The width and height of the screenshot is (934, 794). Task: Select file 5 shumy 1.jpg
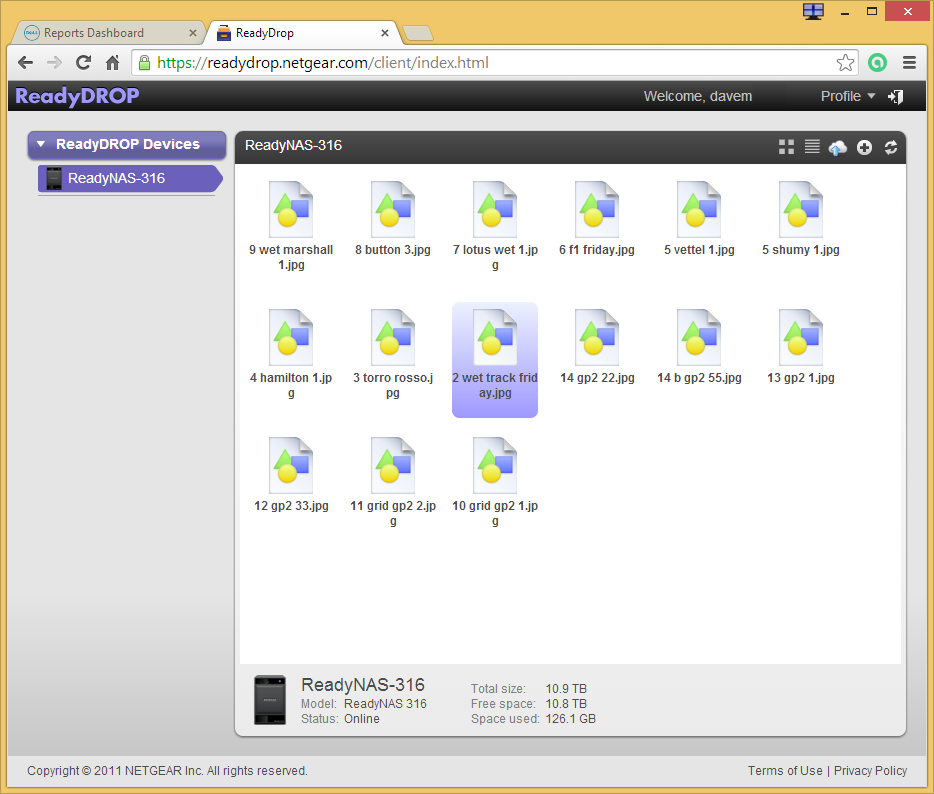point(801,219)
